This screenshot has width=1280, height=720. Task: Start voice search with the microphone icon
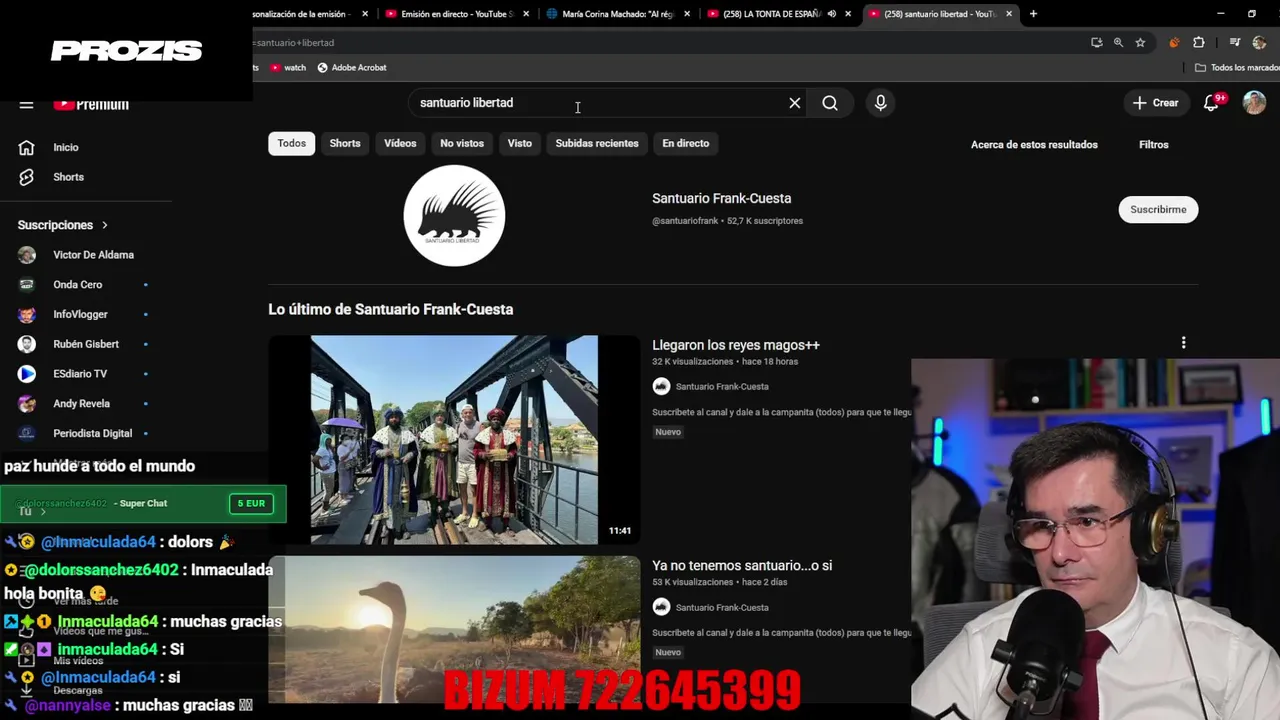coord(881,103)
